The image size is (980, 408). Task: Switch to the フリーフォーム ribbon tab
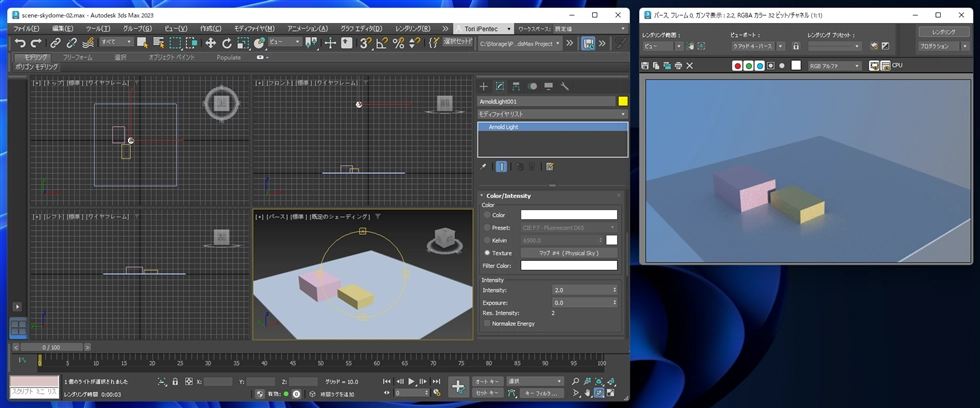(x=78, y=57)
